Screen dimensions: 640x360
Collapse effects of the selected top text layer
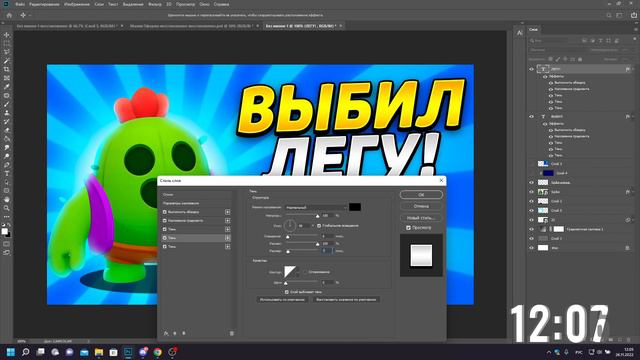tap(633, 69)
